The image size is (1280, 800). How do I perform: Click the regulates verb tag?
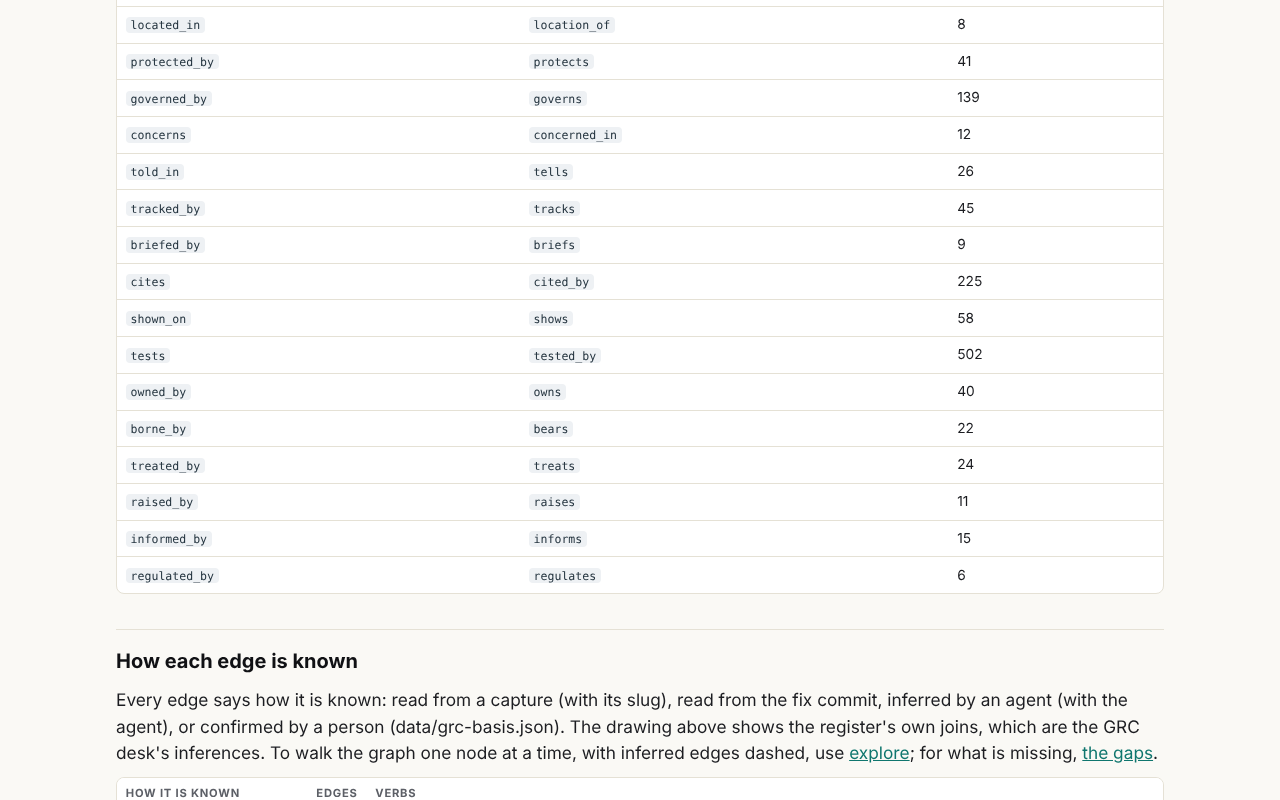[565, 576]
